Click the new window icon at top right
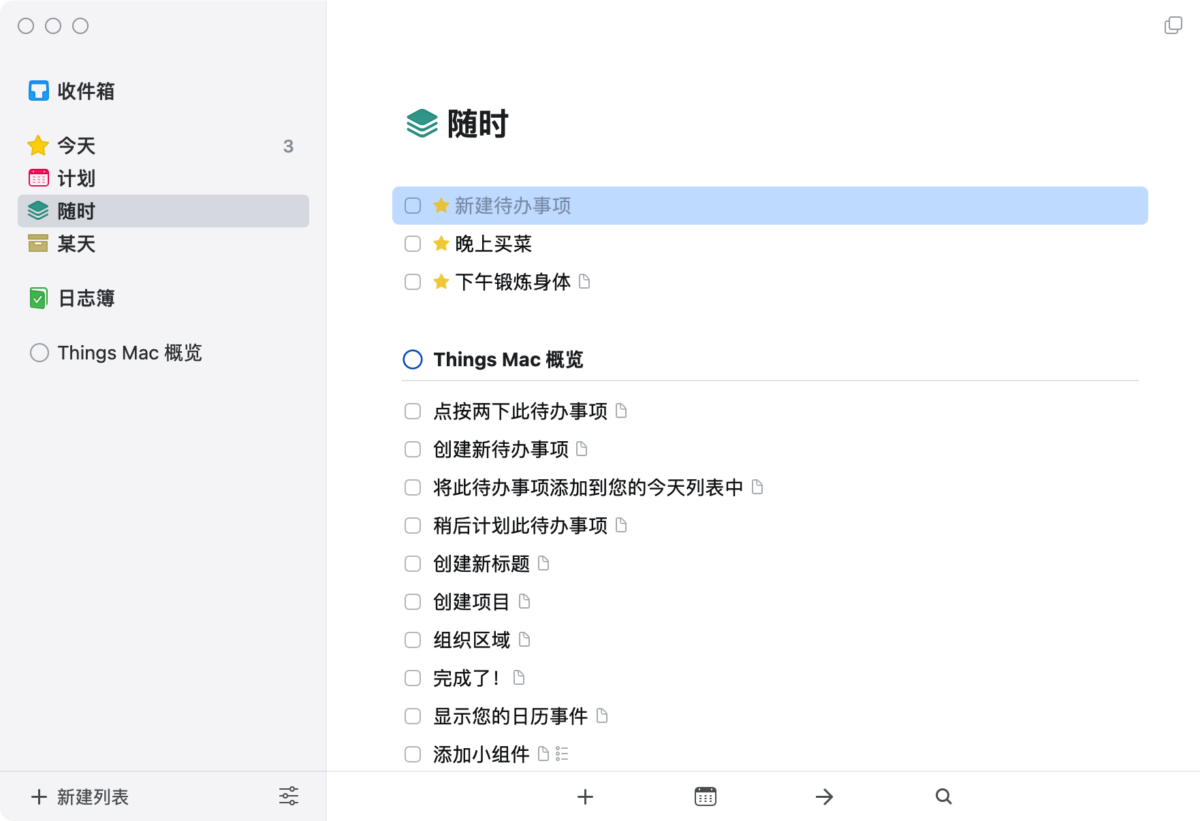The height and width of the screenshot is (821, 1200). (1174, 25)
